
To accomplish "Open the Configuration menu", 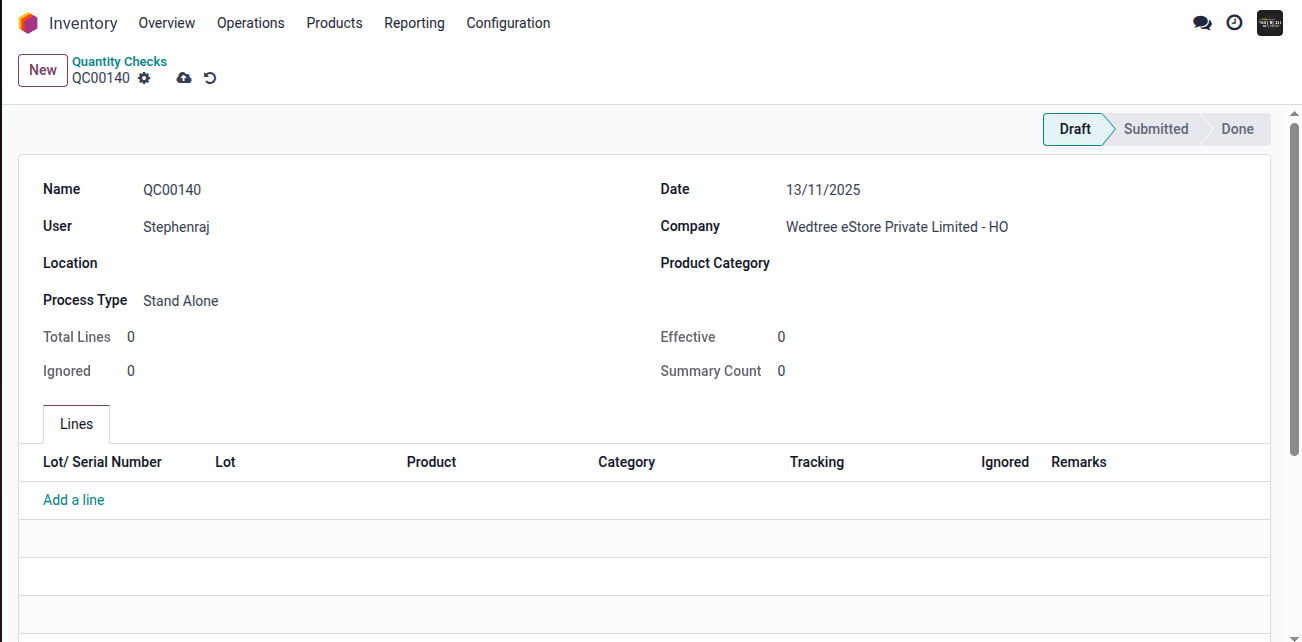I will [508, 23].
